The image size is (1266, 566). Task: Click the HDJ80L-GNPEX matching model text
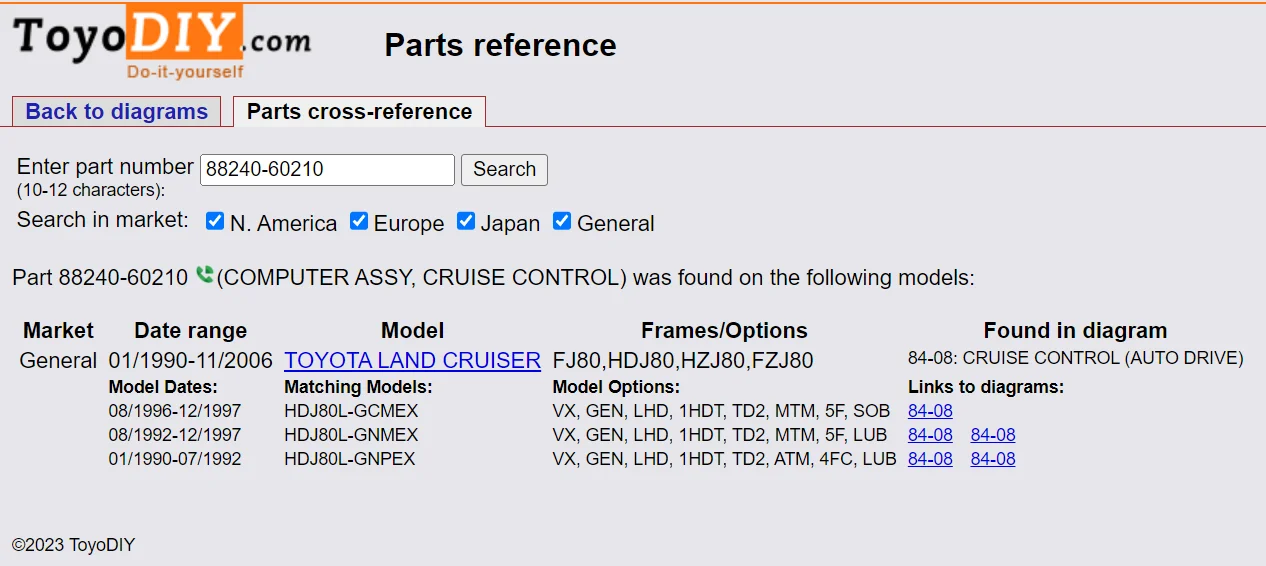coord(350,459)
